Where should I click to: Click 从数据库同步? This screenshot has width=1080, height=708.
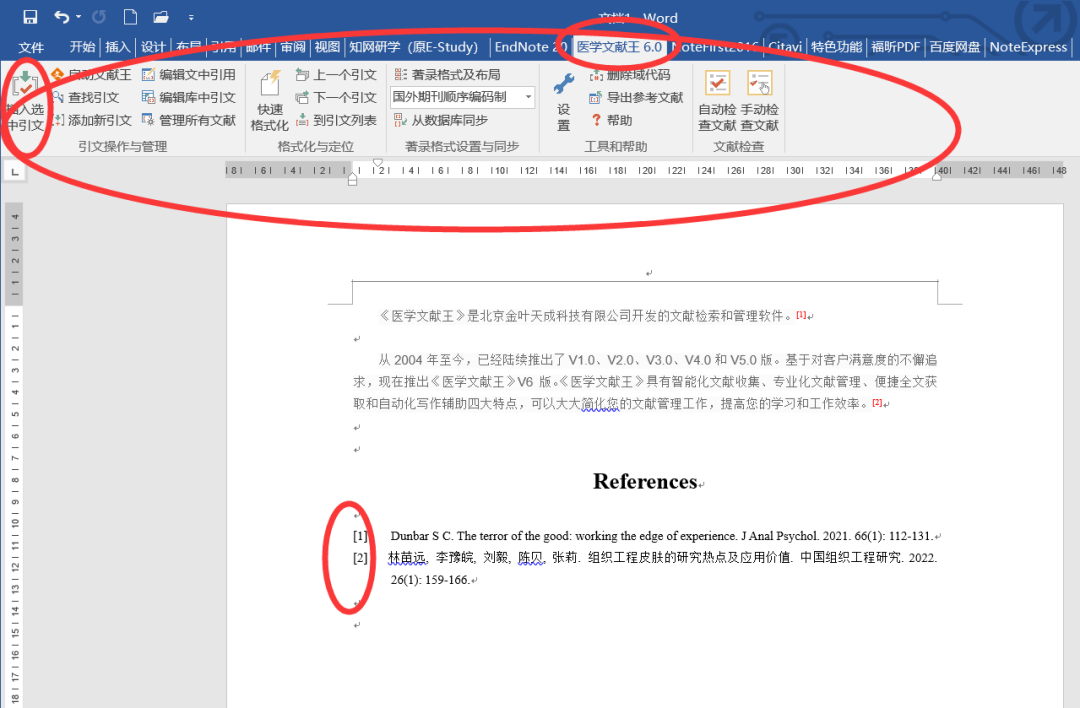(441, 120)
